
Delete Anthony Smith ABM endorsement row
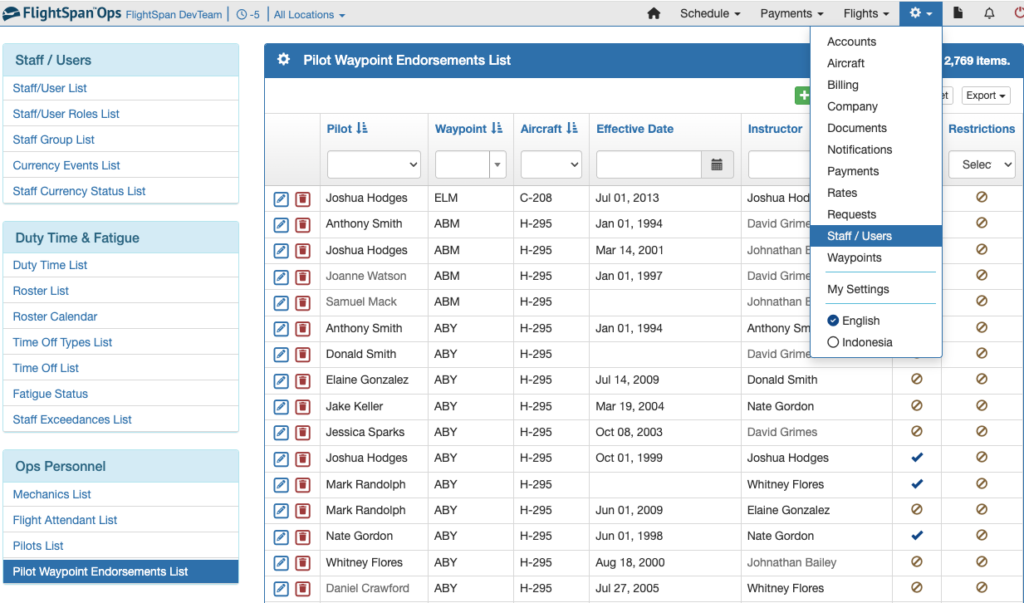302,224
